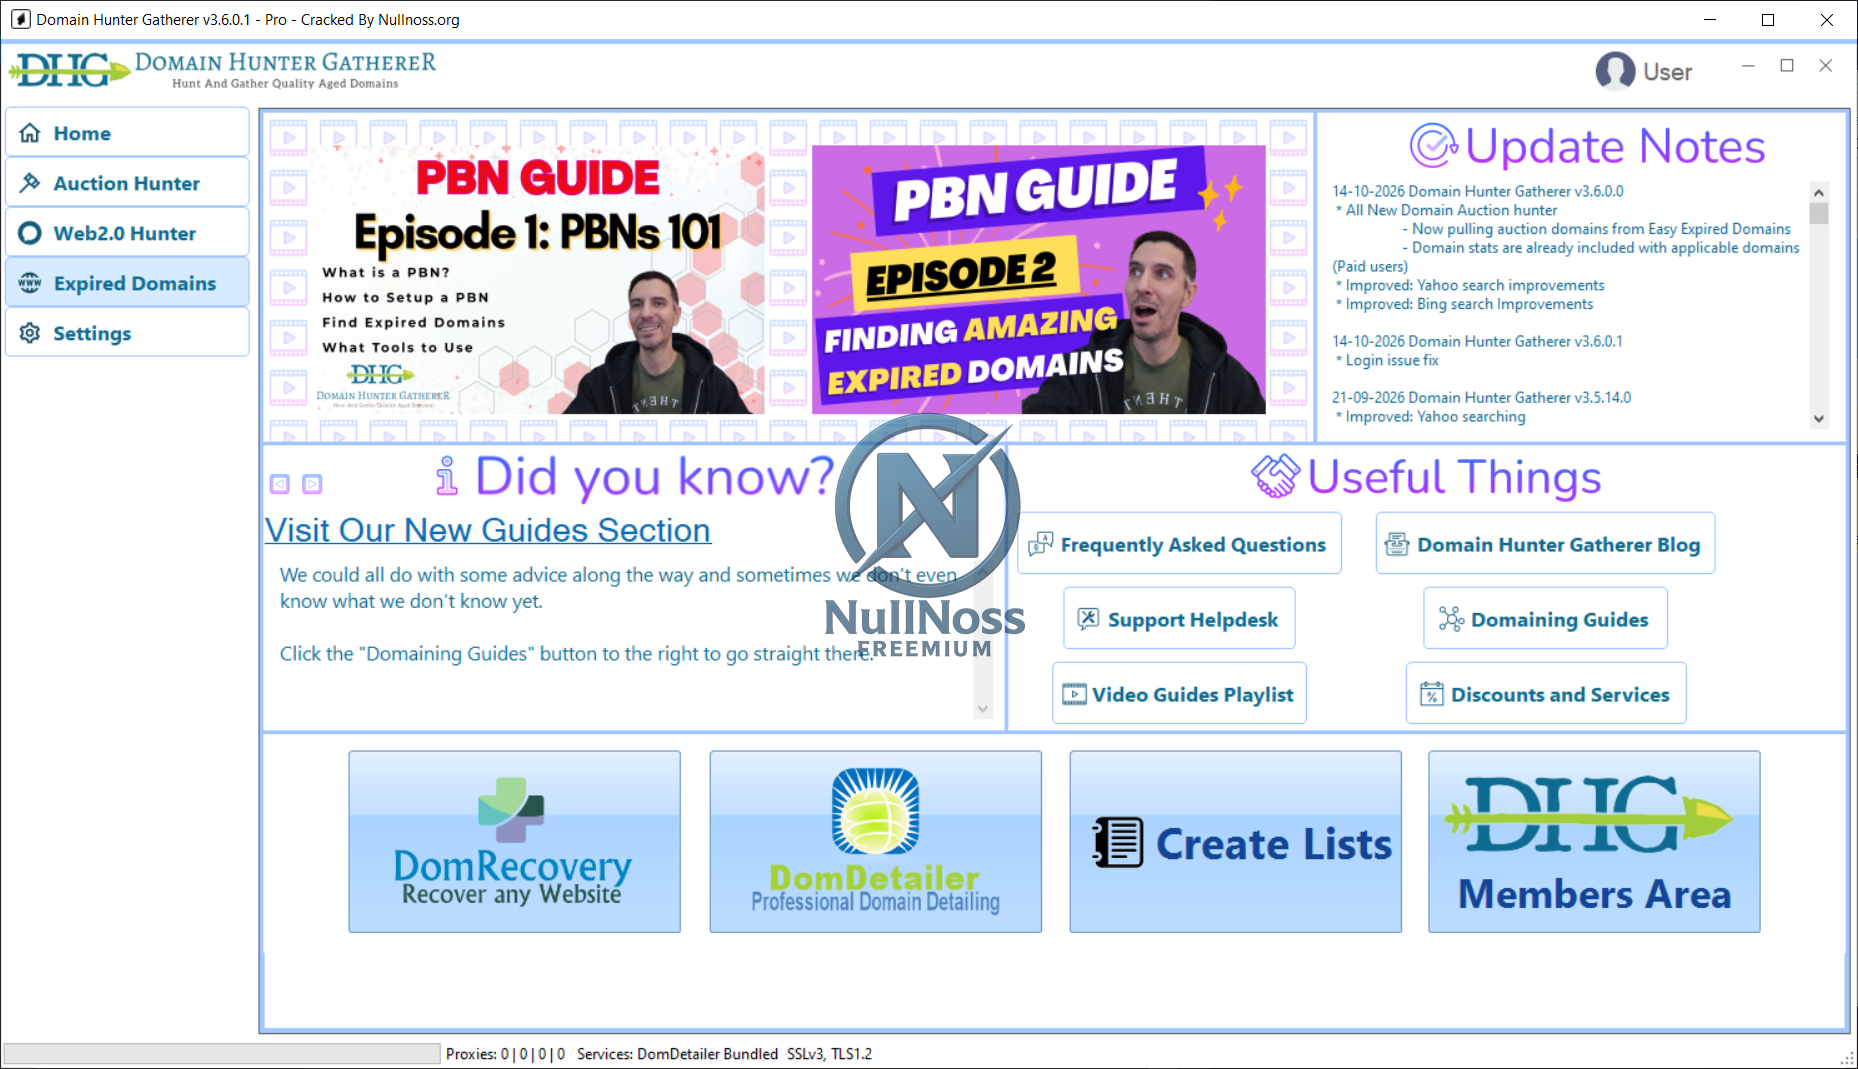
Task: Show next Did you know tip
Action: [x=312, y=484]
